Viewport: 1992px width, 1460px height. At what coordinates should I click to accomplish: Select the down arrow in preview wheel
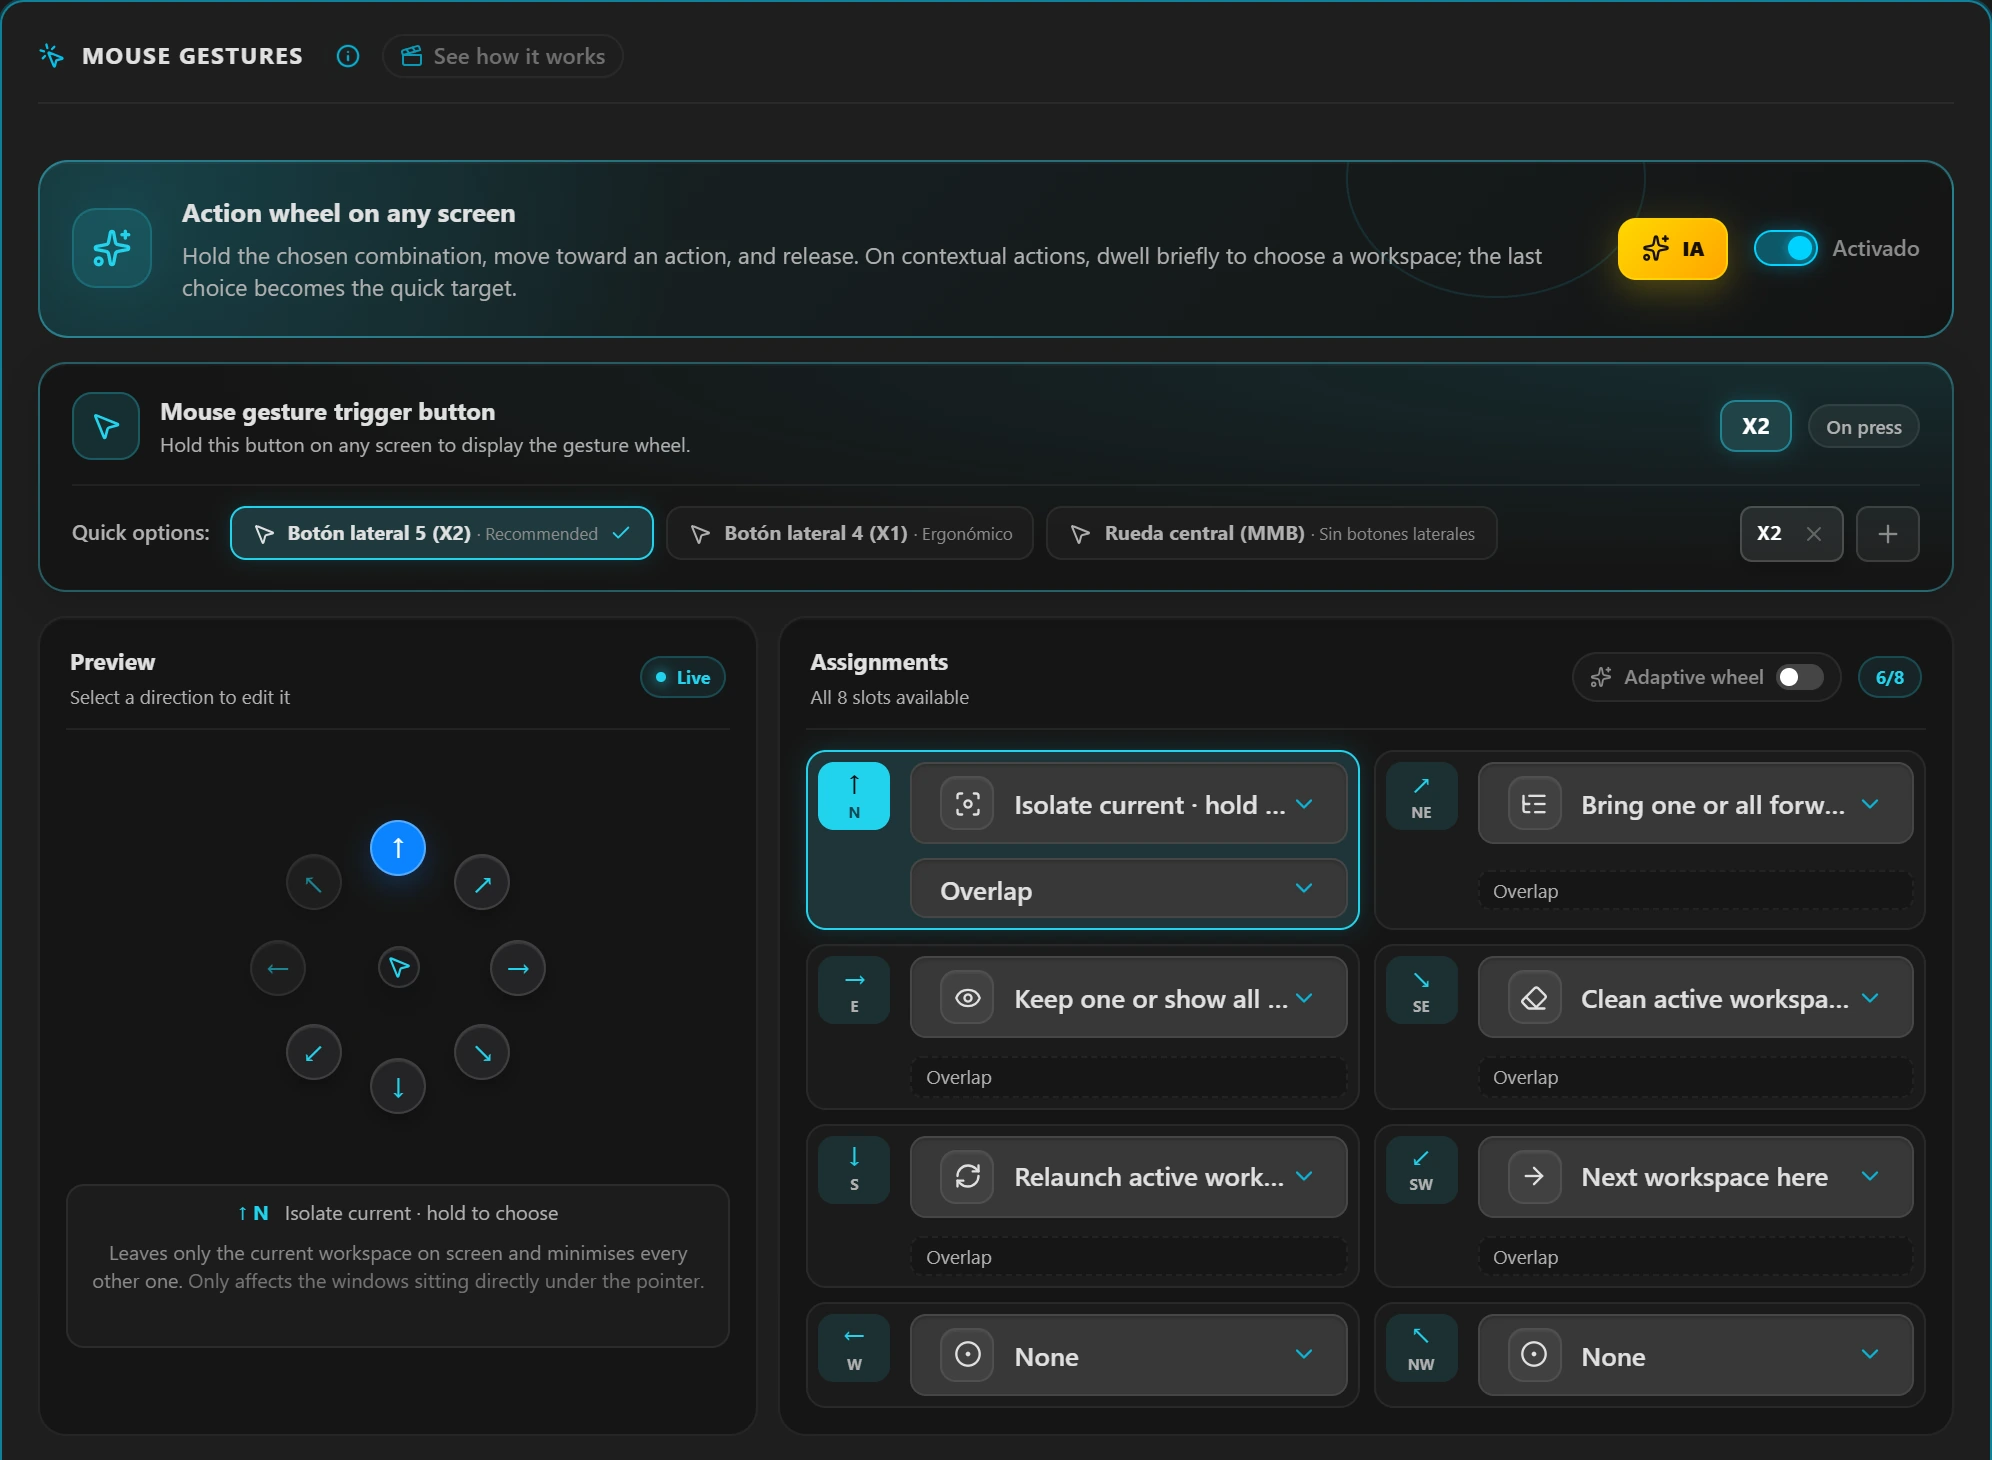pyautogui.click(x=398, y=1087)
